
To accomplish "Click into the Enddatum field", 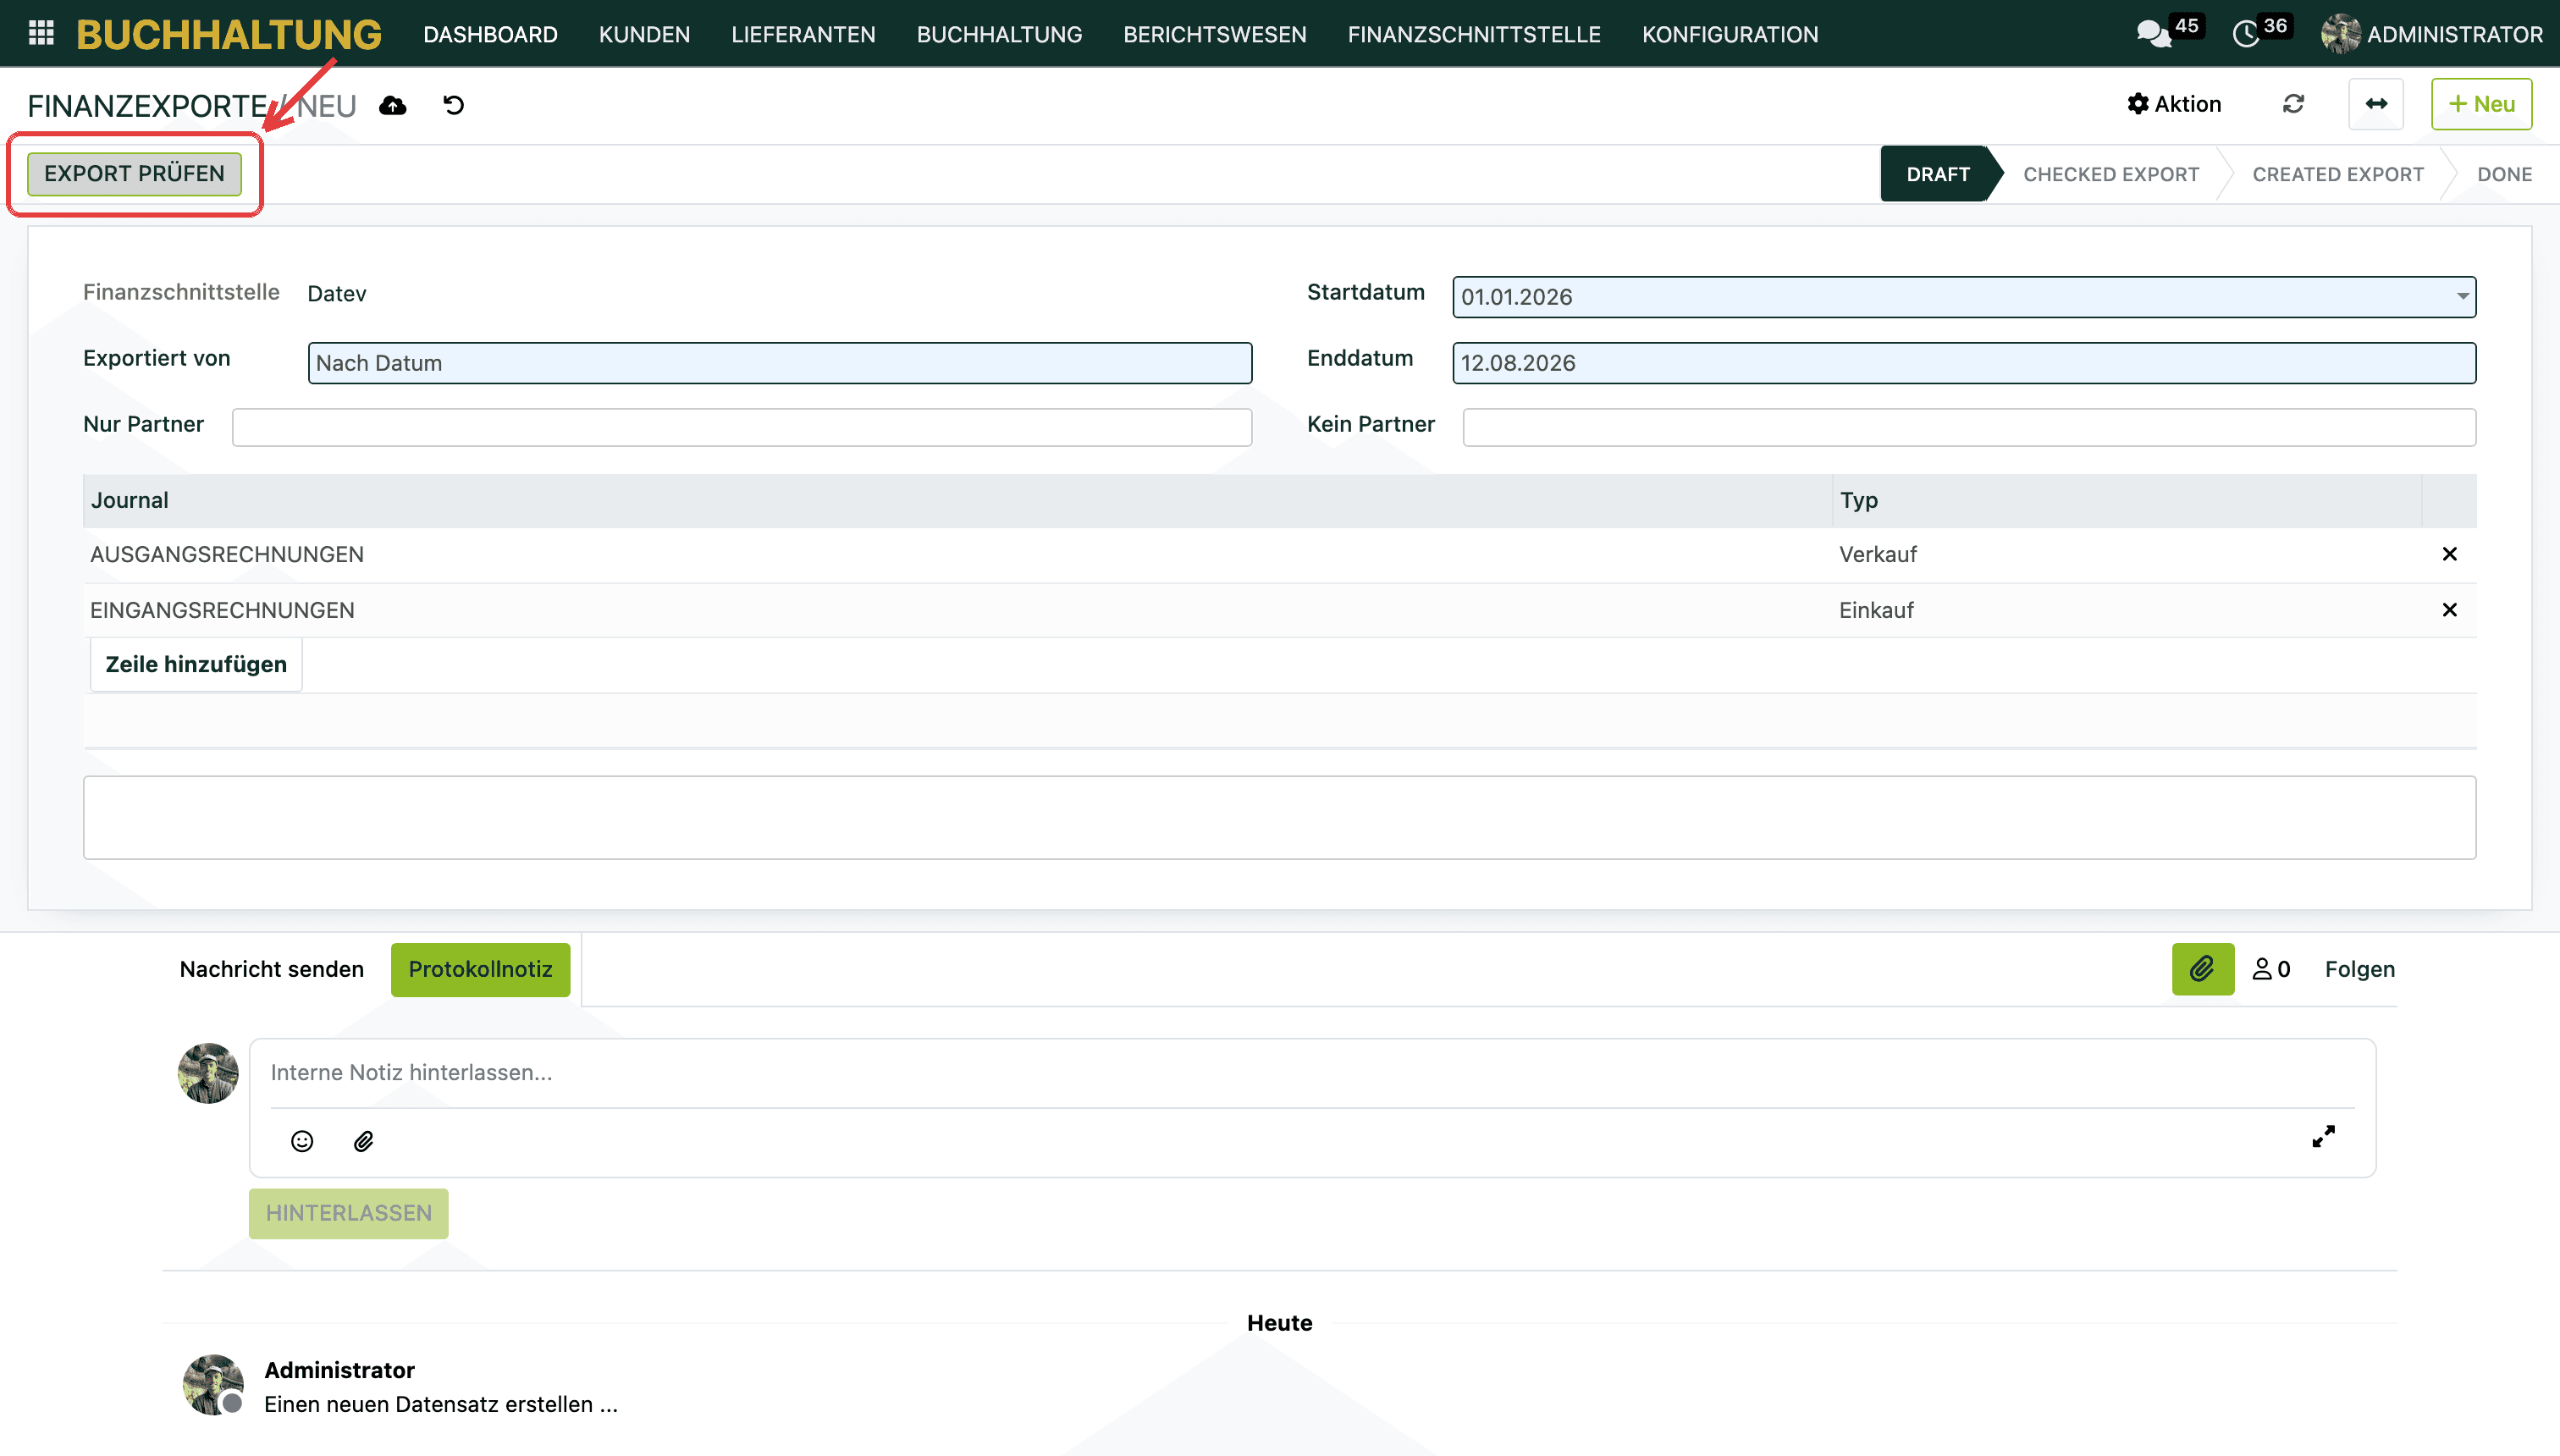I will [1964, 363].
